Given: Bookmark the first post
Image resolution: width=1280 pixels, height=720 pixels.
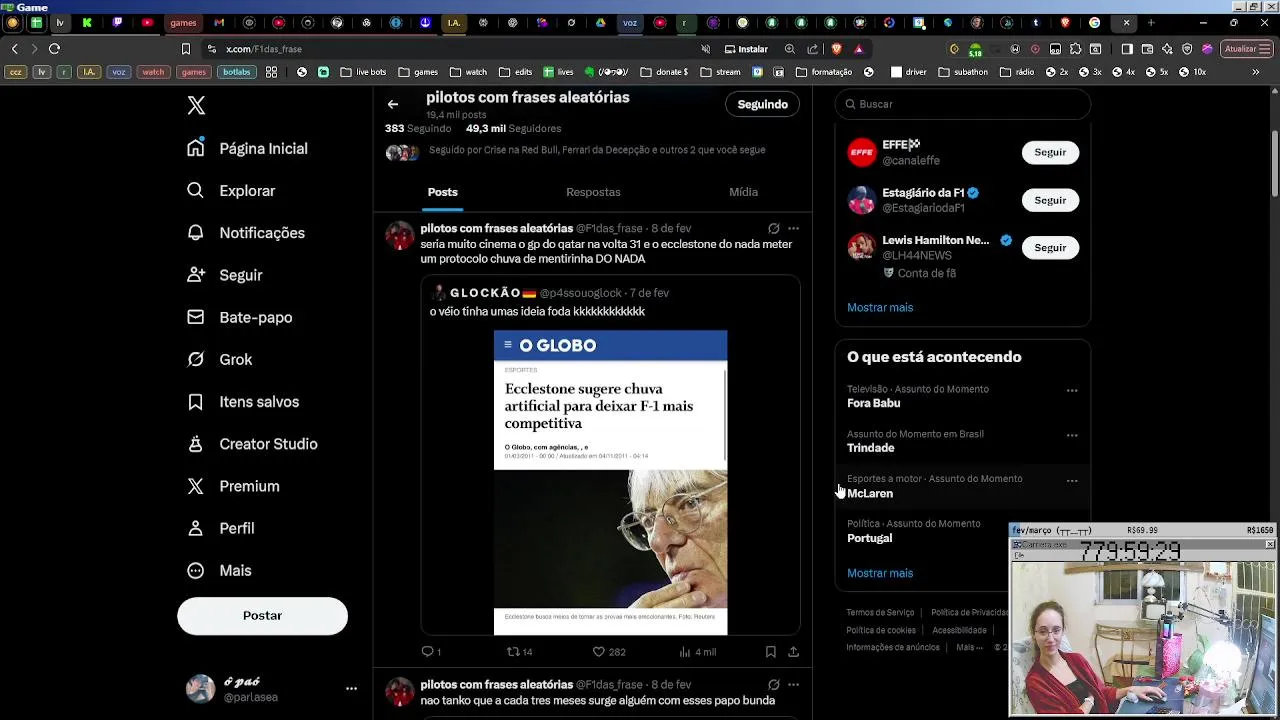Looking at the screenshot, I should point(770,652).
